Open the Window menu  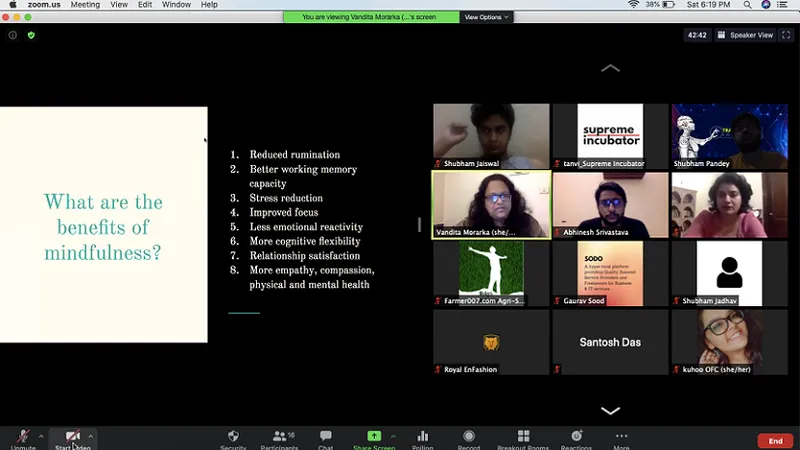tap(176, 5)
